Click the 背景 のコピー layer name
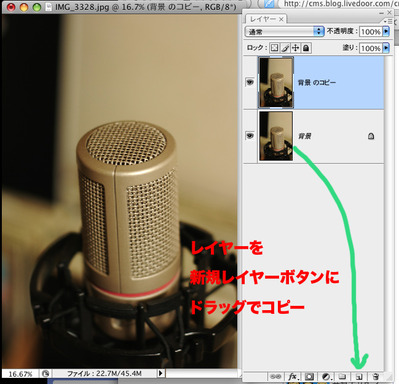399x384 pixels. [317, 82]
